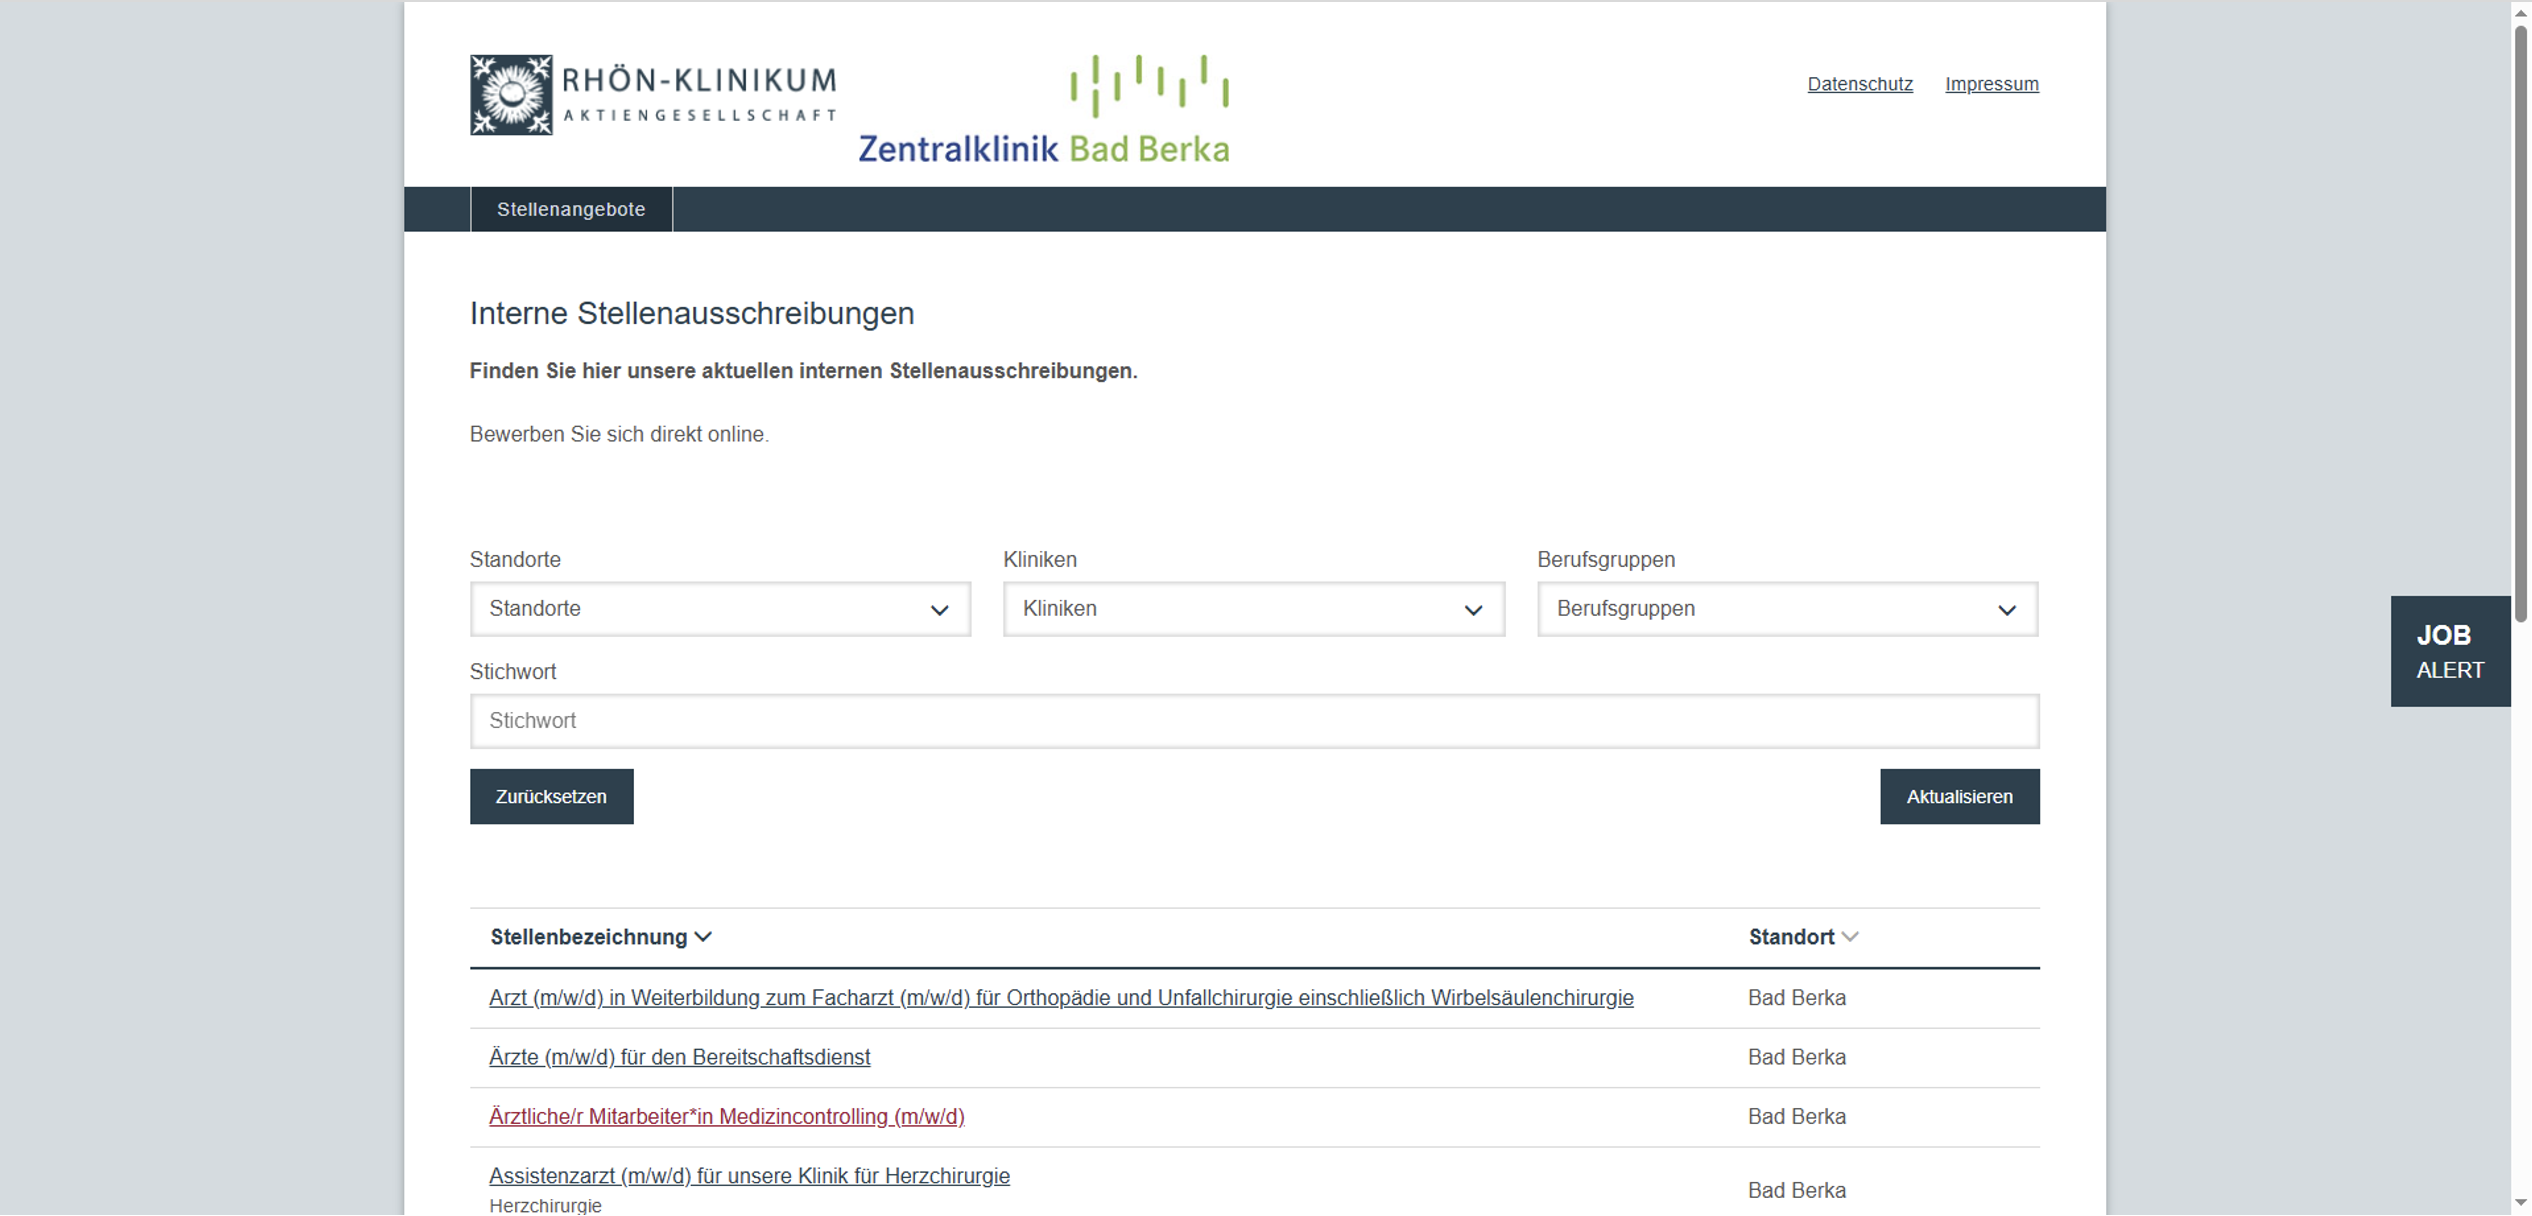This screenshot has width=2532, height=1216.
Task: Open the Datenschutz link
Action: [1859, 84]
